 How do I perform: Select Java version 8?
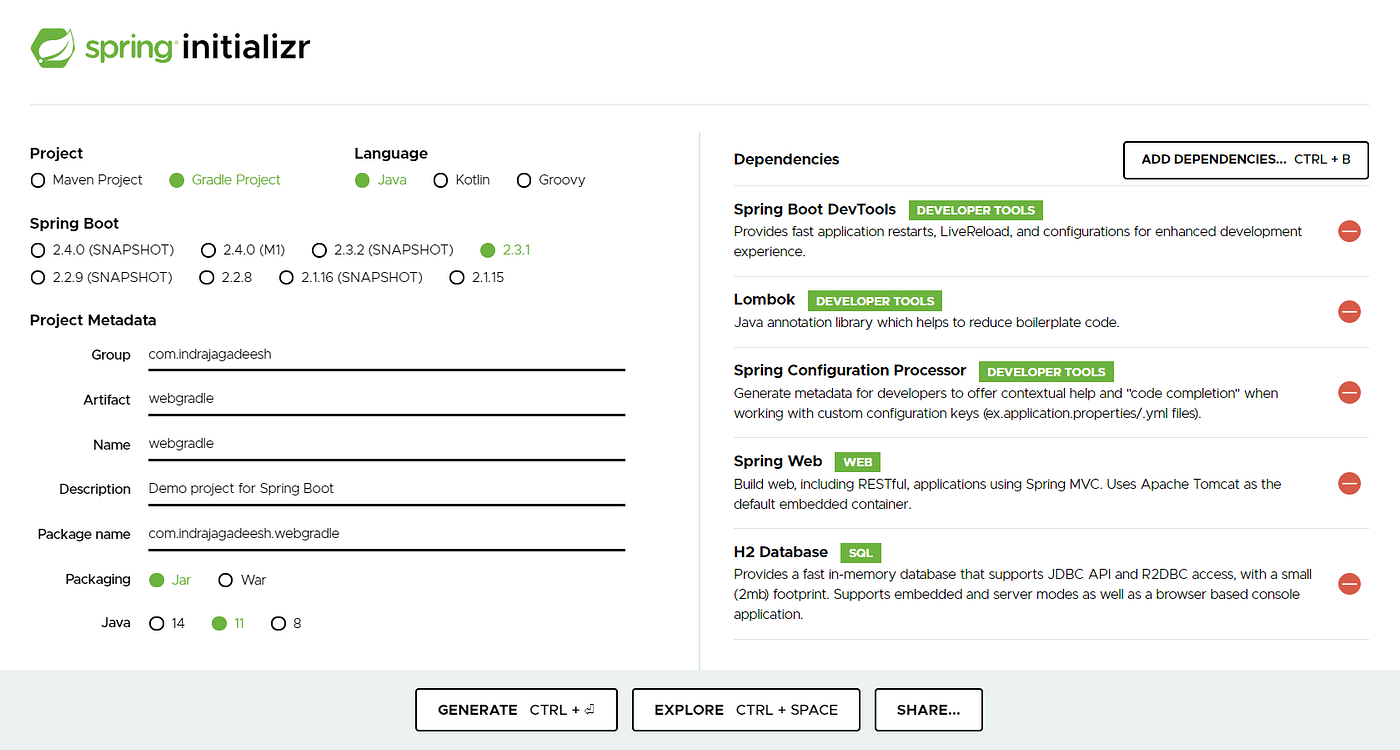[x=278, y=623]
